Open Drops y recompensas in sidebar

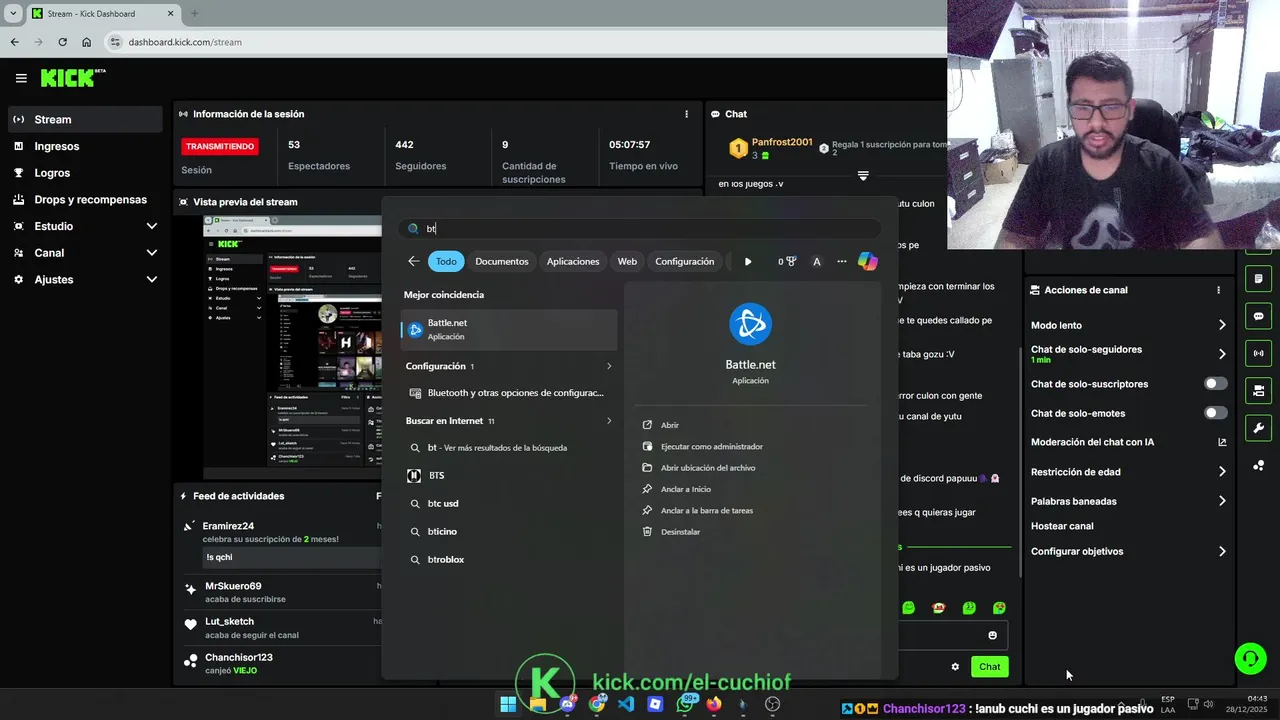(x=84, y=199)
